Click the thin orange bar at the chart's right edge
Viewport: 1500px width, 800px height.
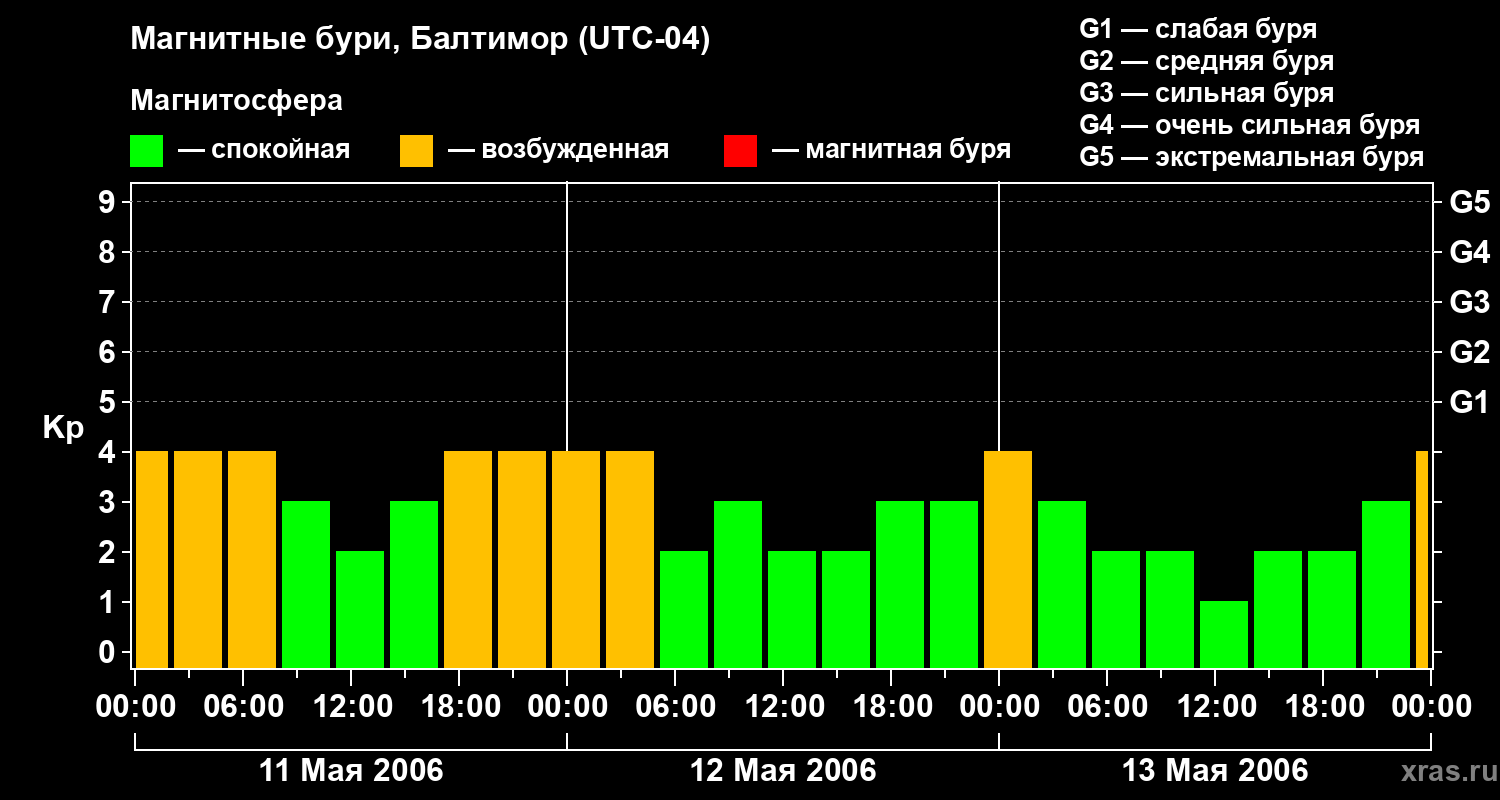click(1422, 560)
